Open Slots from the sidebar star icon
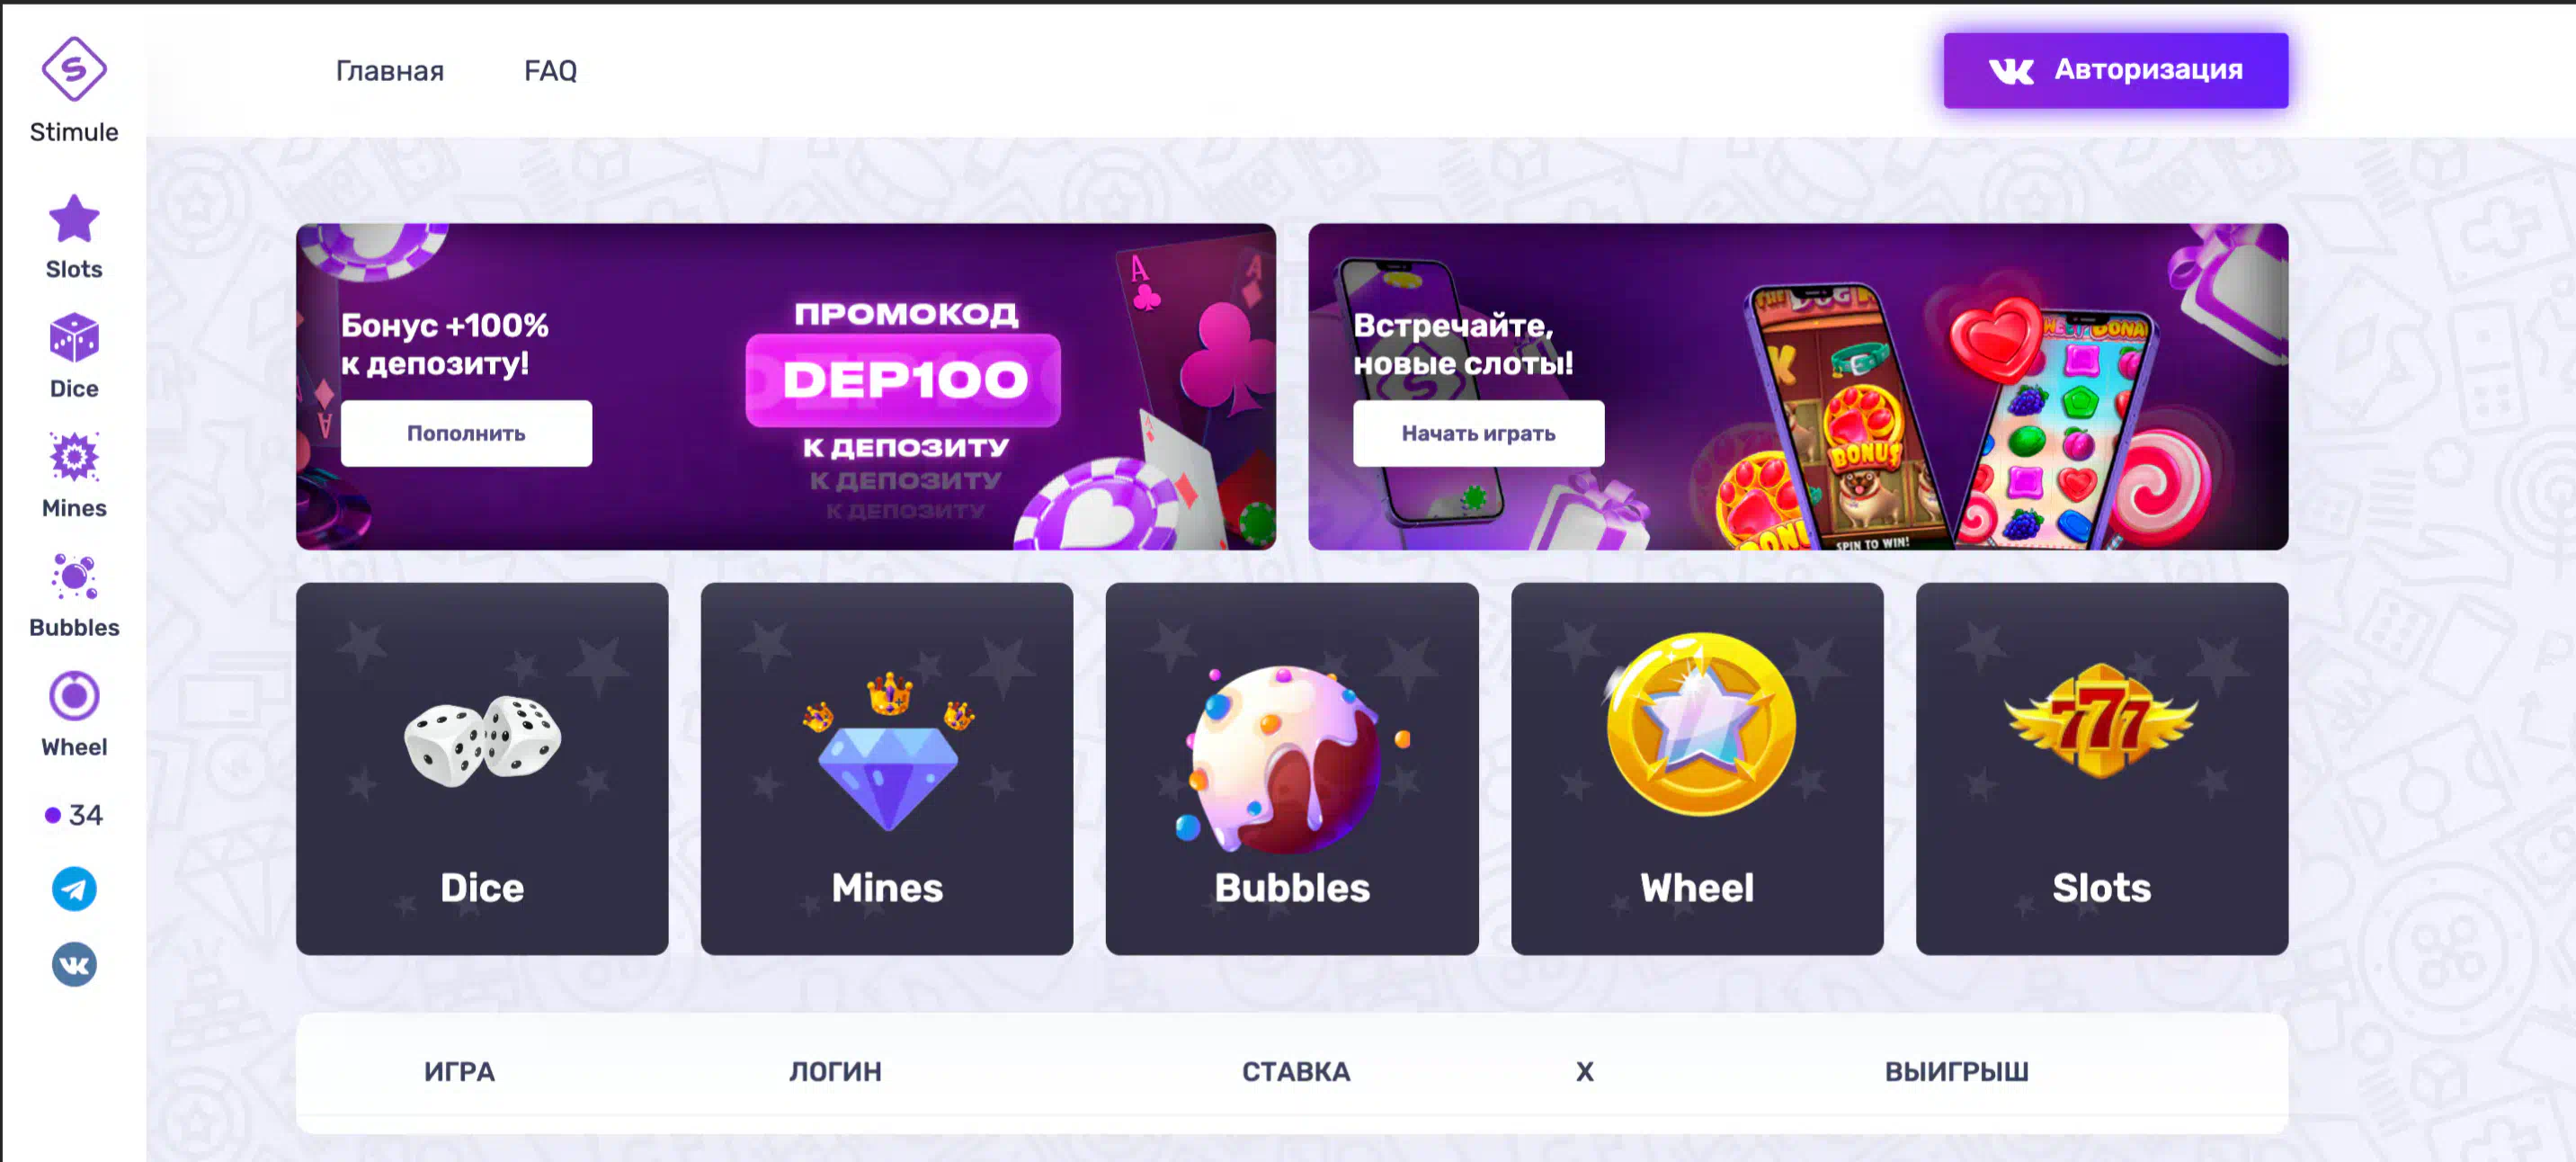This screenshot has height=1162, width=2576. coord(74,219)
